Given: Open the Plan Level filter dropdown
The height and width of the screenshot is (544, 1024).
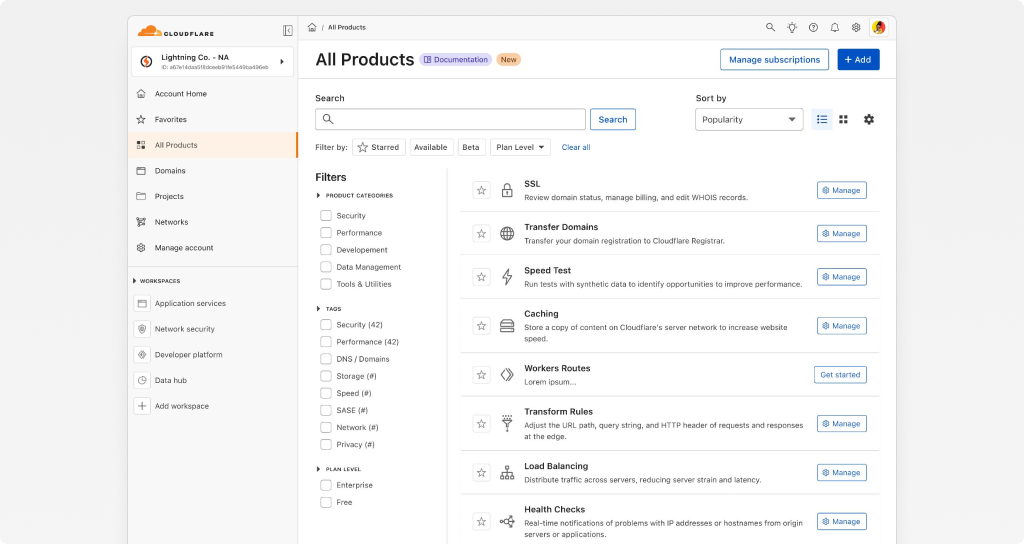Looking at the screenshot, I should coord(520,147).
